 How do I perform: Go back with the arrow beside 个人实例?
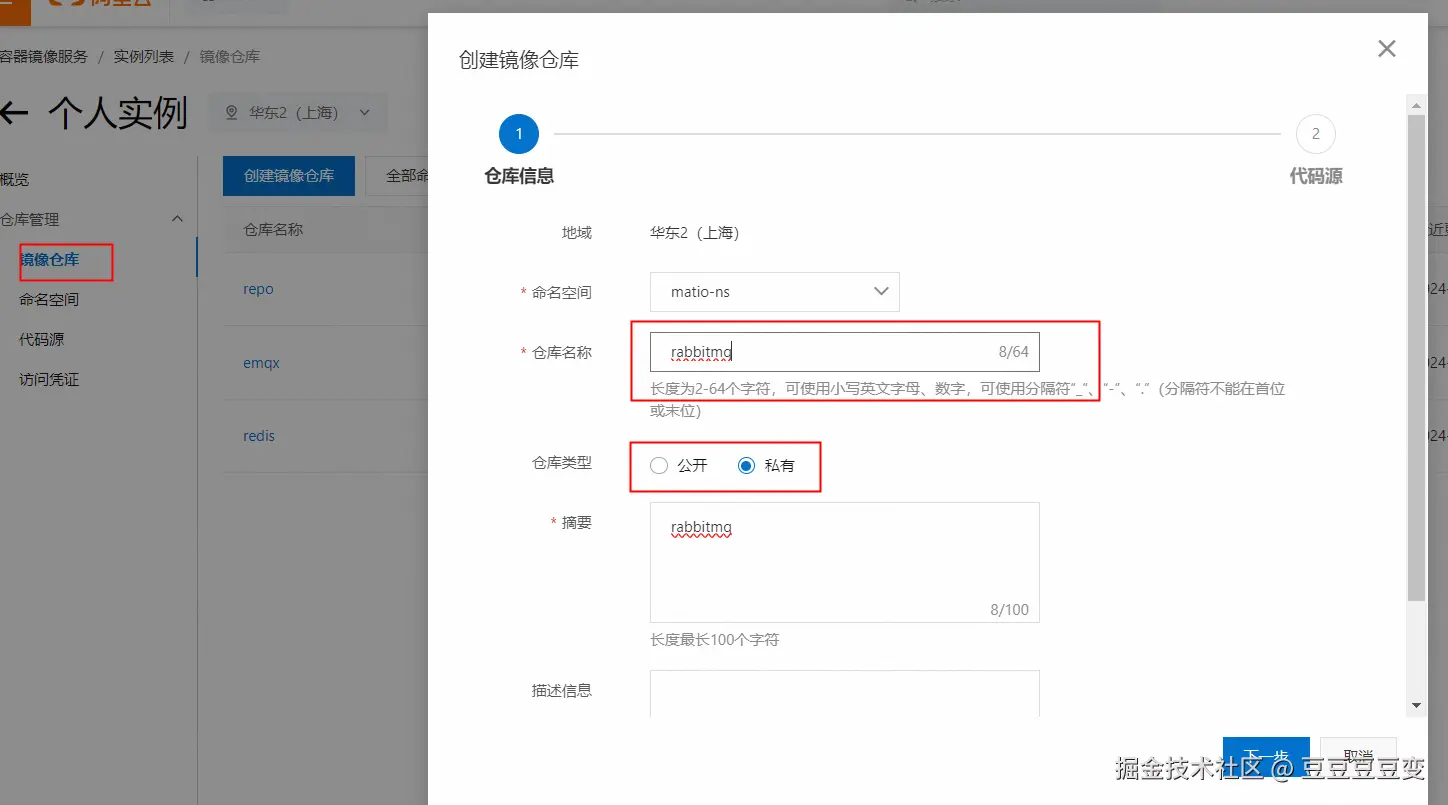(13, 113)
